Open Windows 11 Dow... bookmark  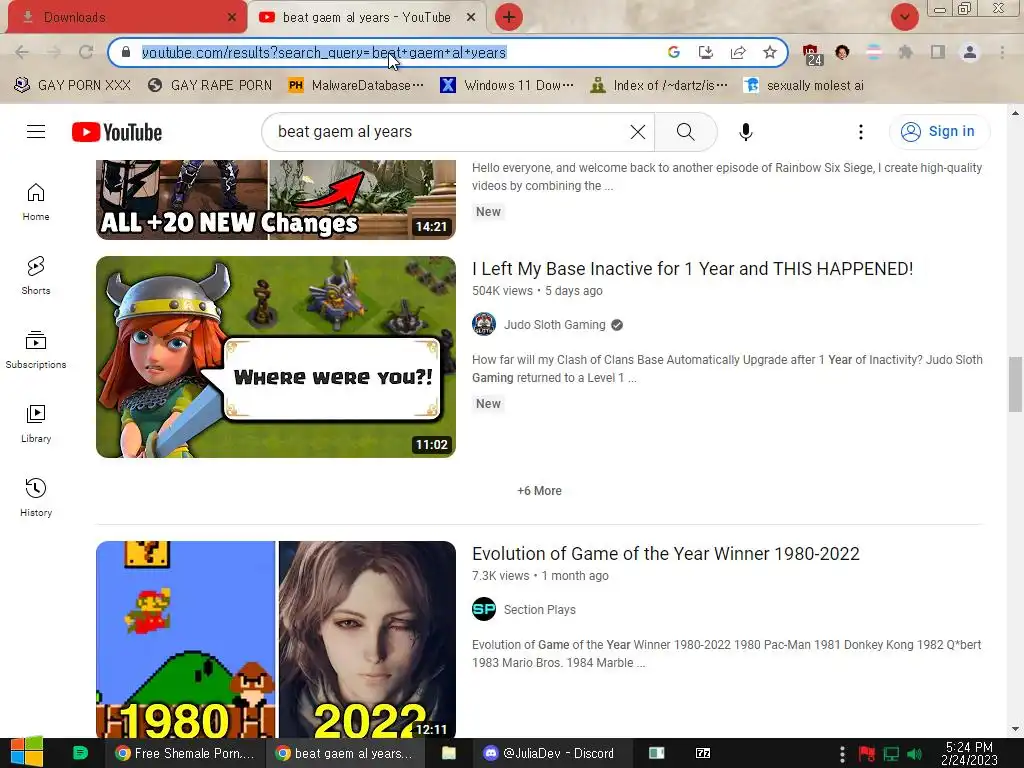coord(507,86)
